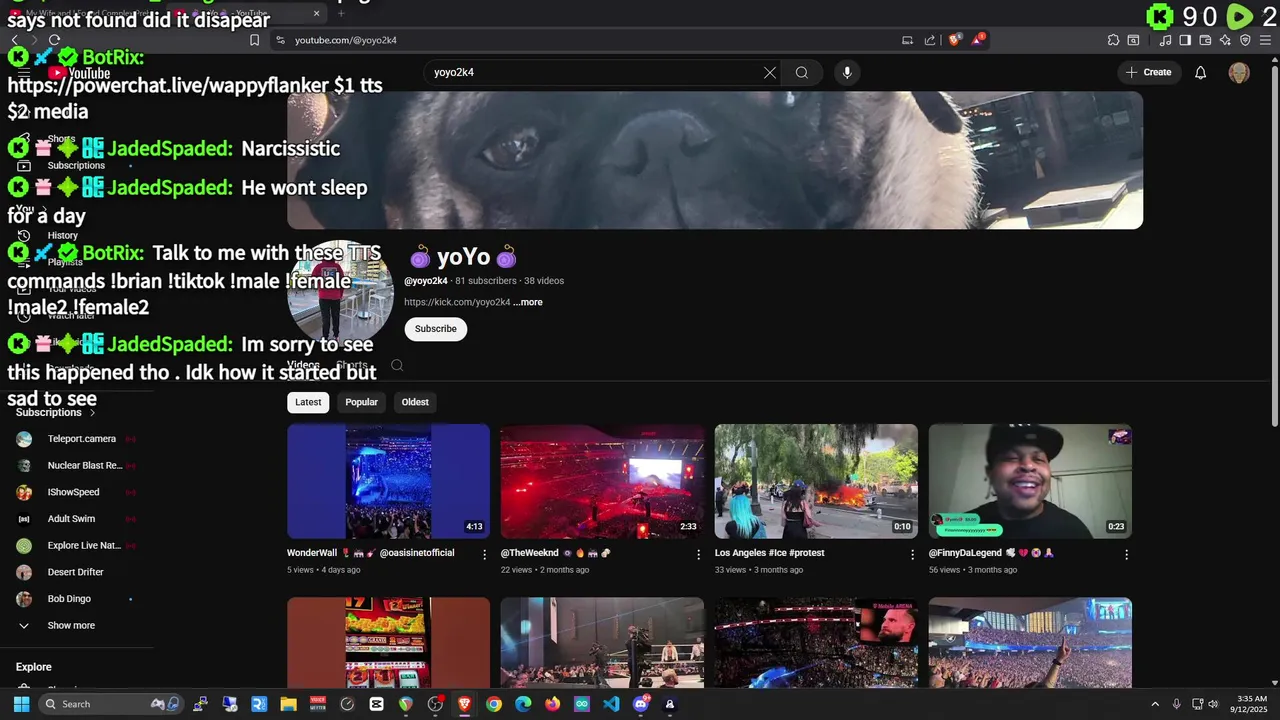This screenshot has height=720, width=1280.
Task: Search within the yoYo channel magnifier
Action: click(x=397, y=365)
